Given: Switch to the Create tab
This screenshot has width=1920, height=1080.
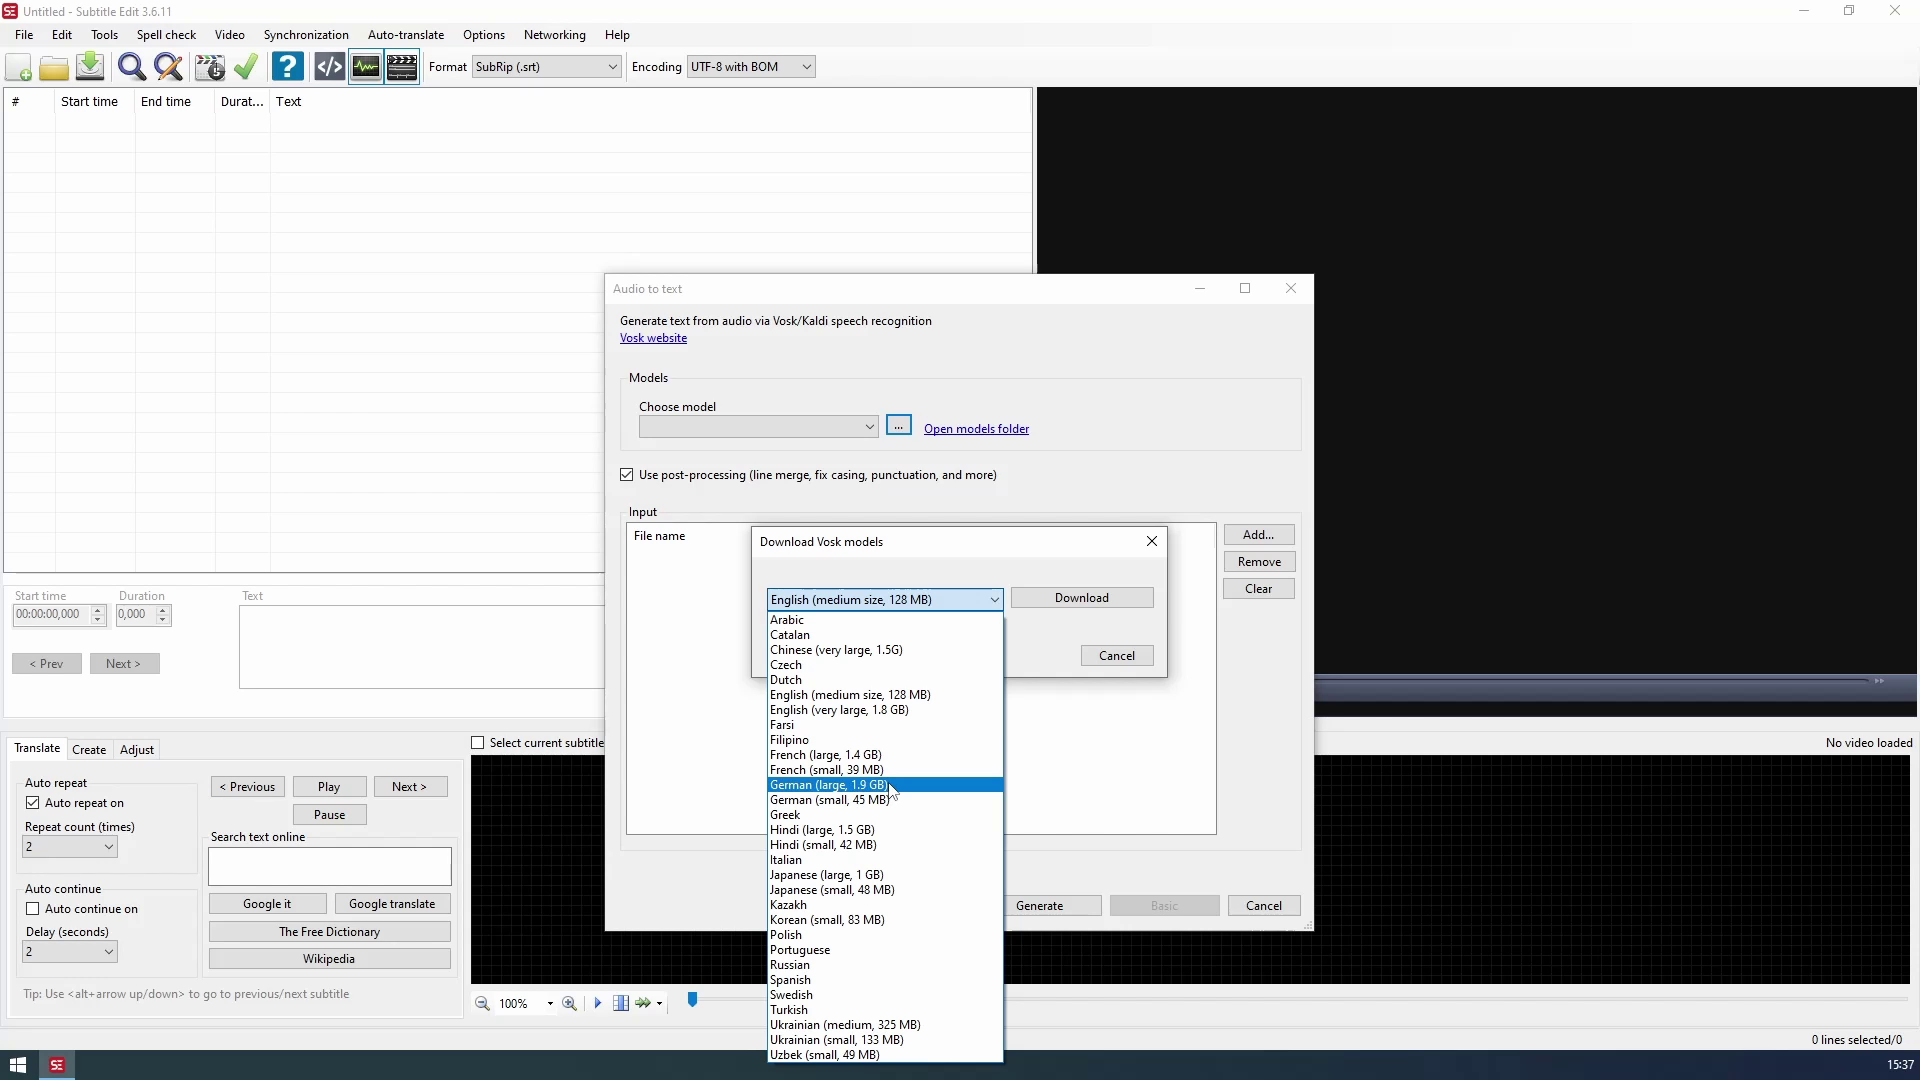Looking at the screenshot, I should 89,750.
